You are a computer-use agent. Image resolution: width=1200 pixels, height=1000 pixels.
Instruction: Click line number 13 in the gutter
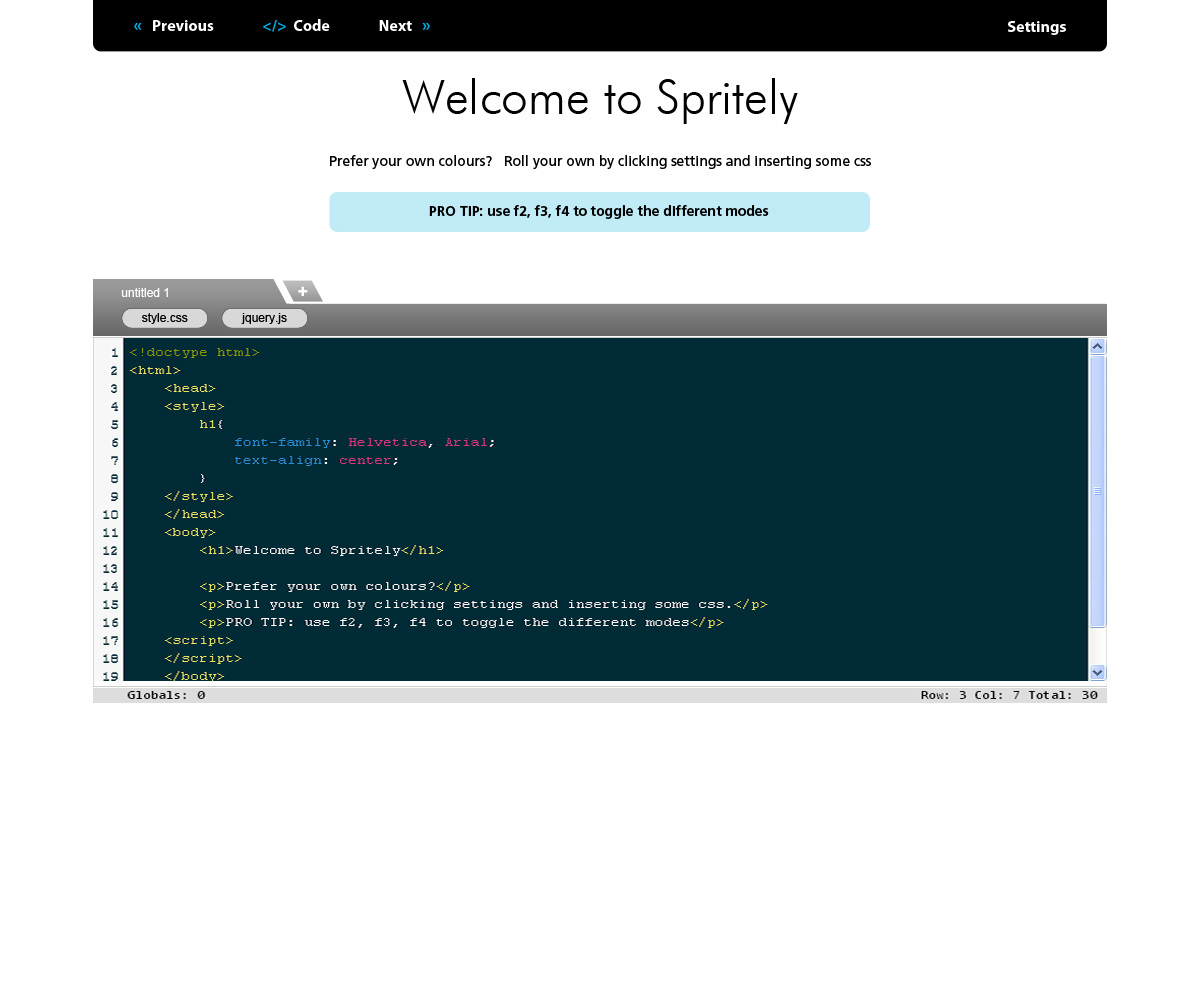110,568
